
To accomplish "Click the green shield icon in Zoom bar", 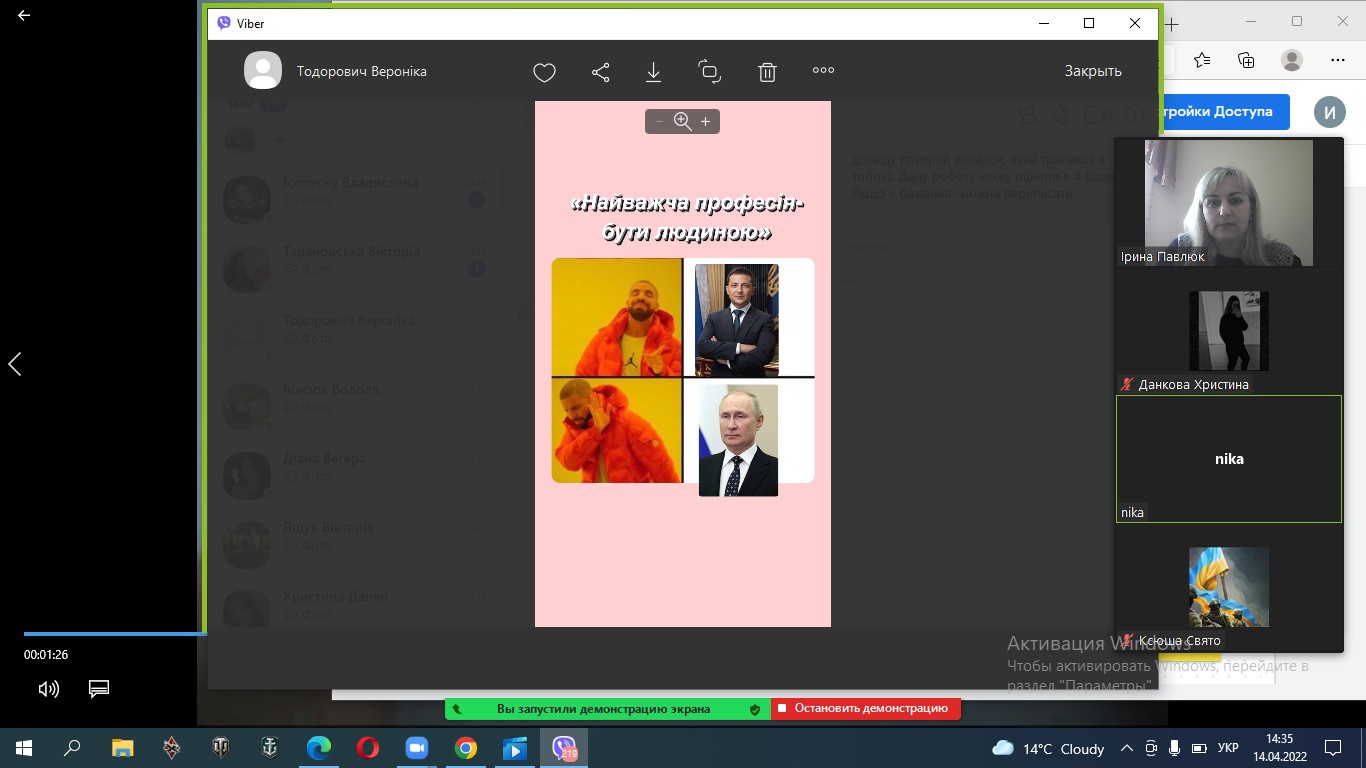I will [x=756, y=709].
